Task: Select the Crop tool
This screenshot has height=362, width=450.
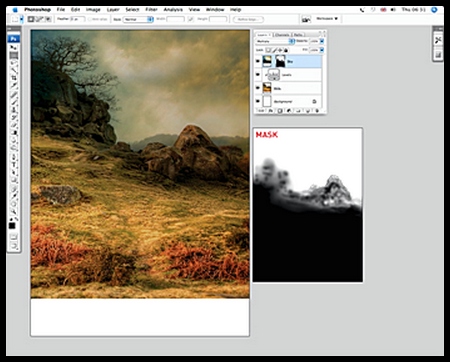Action: [x=14, y=78]
